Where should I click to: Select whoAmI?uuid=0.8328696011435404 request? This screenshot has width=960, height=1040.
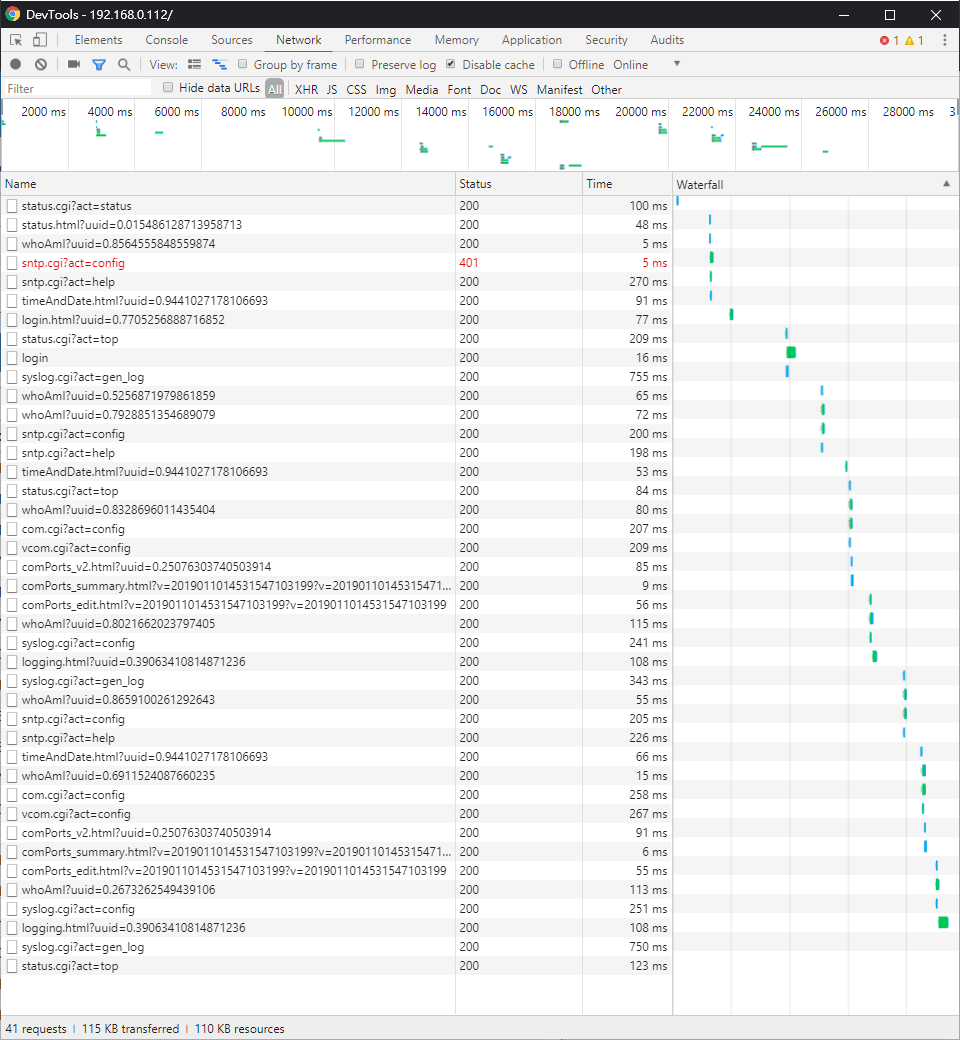pyautogui.click(x=336, y=509)
